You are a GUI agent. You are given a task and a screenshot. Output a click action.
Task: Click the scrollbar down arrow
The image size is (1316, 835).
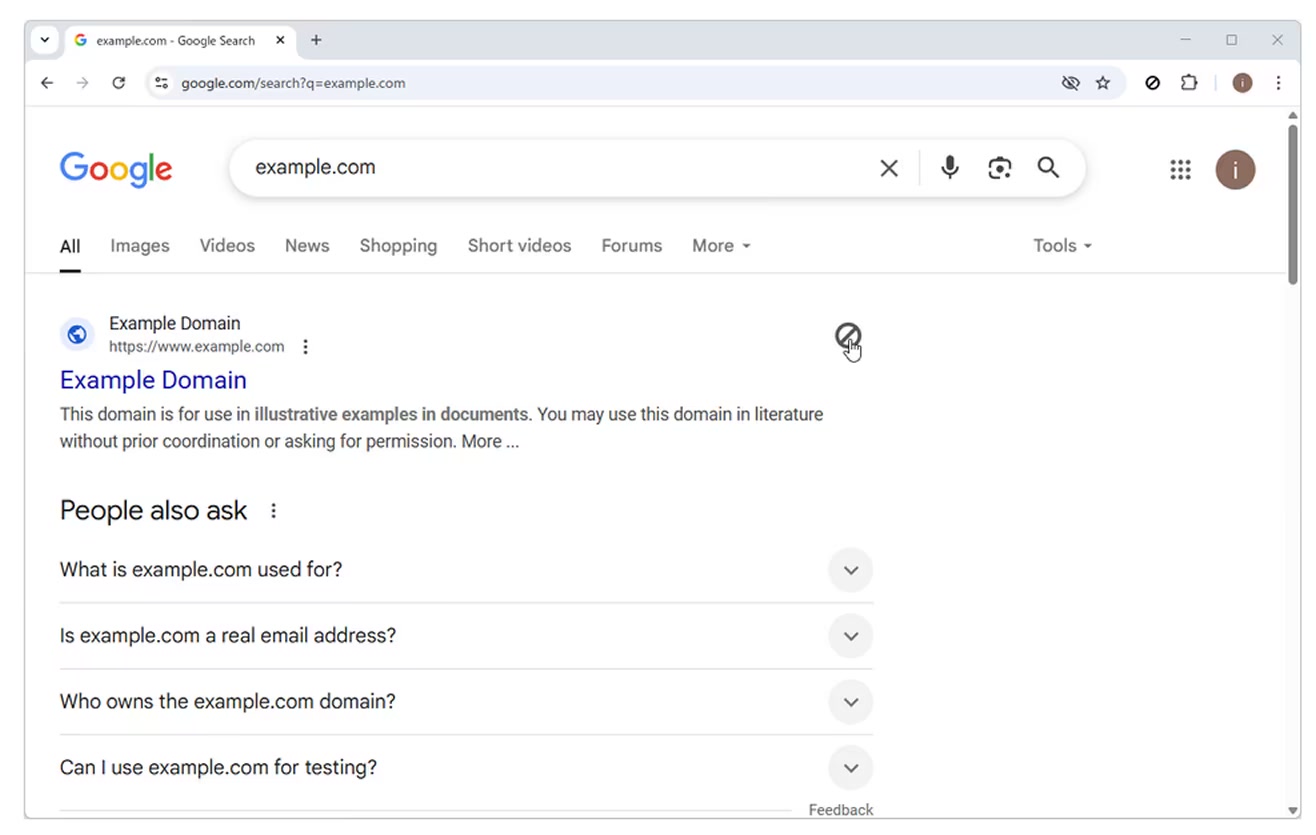tap(1293, 810)
